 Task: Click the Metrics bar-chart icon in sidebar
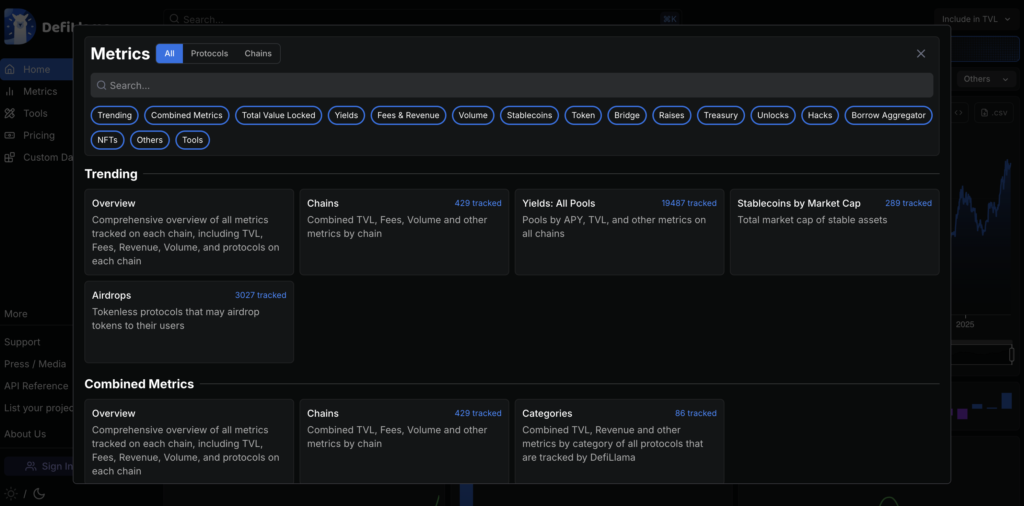pos(10,91)
